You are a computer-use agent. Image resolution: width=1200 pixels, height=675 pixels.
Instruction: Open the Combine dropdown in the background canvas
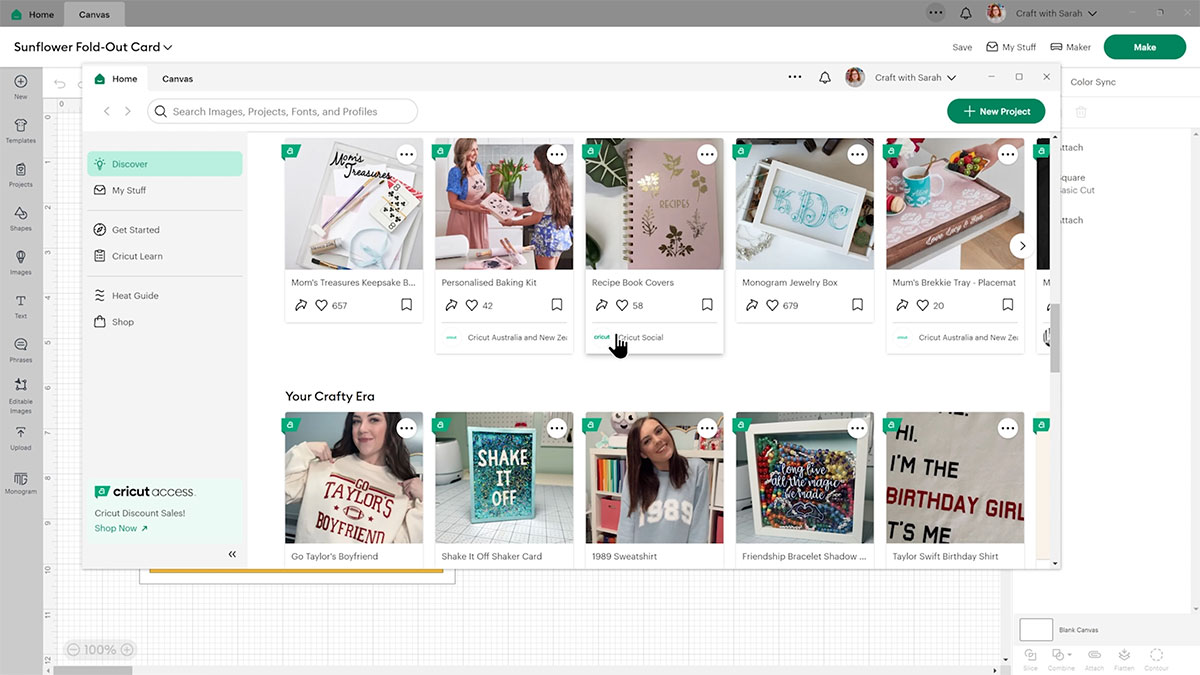(1062, 659)
